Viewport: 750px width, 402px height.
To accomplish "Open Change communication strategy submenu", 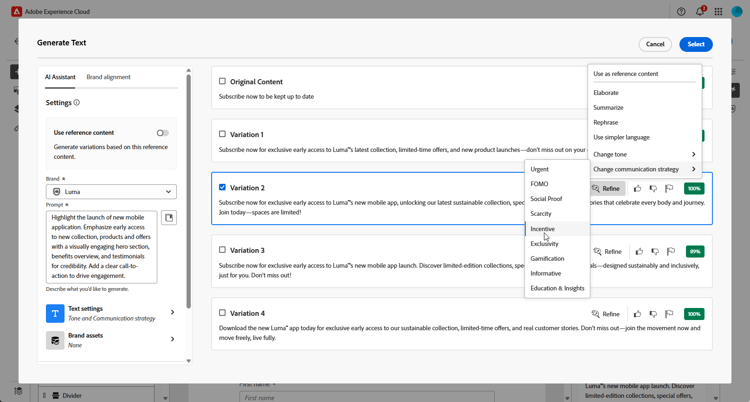I will coord(644,169).
